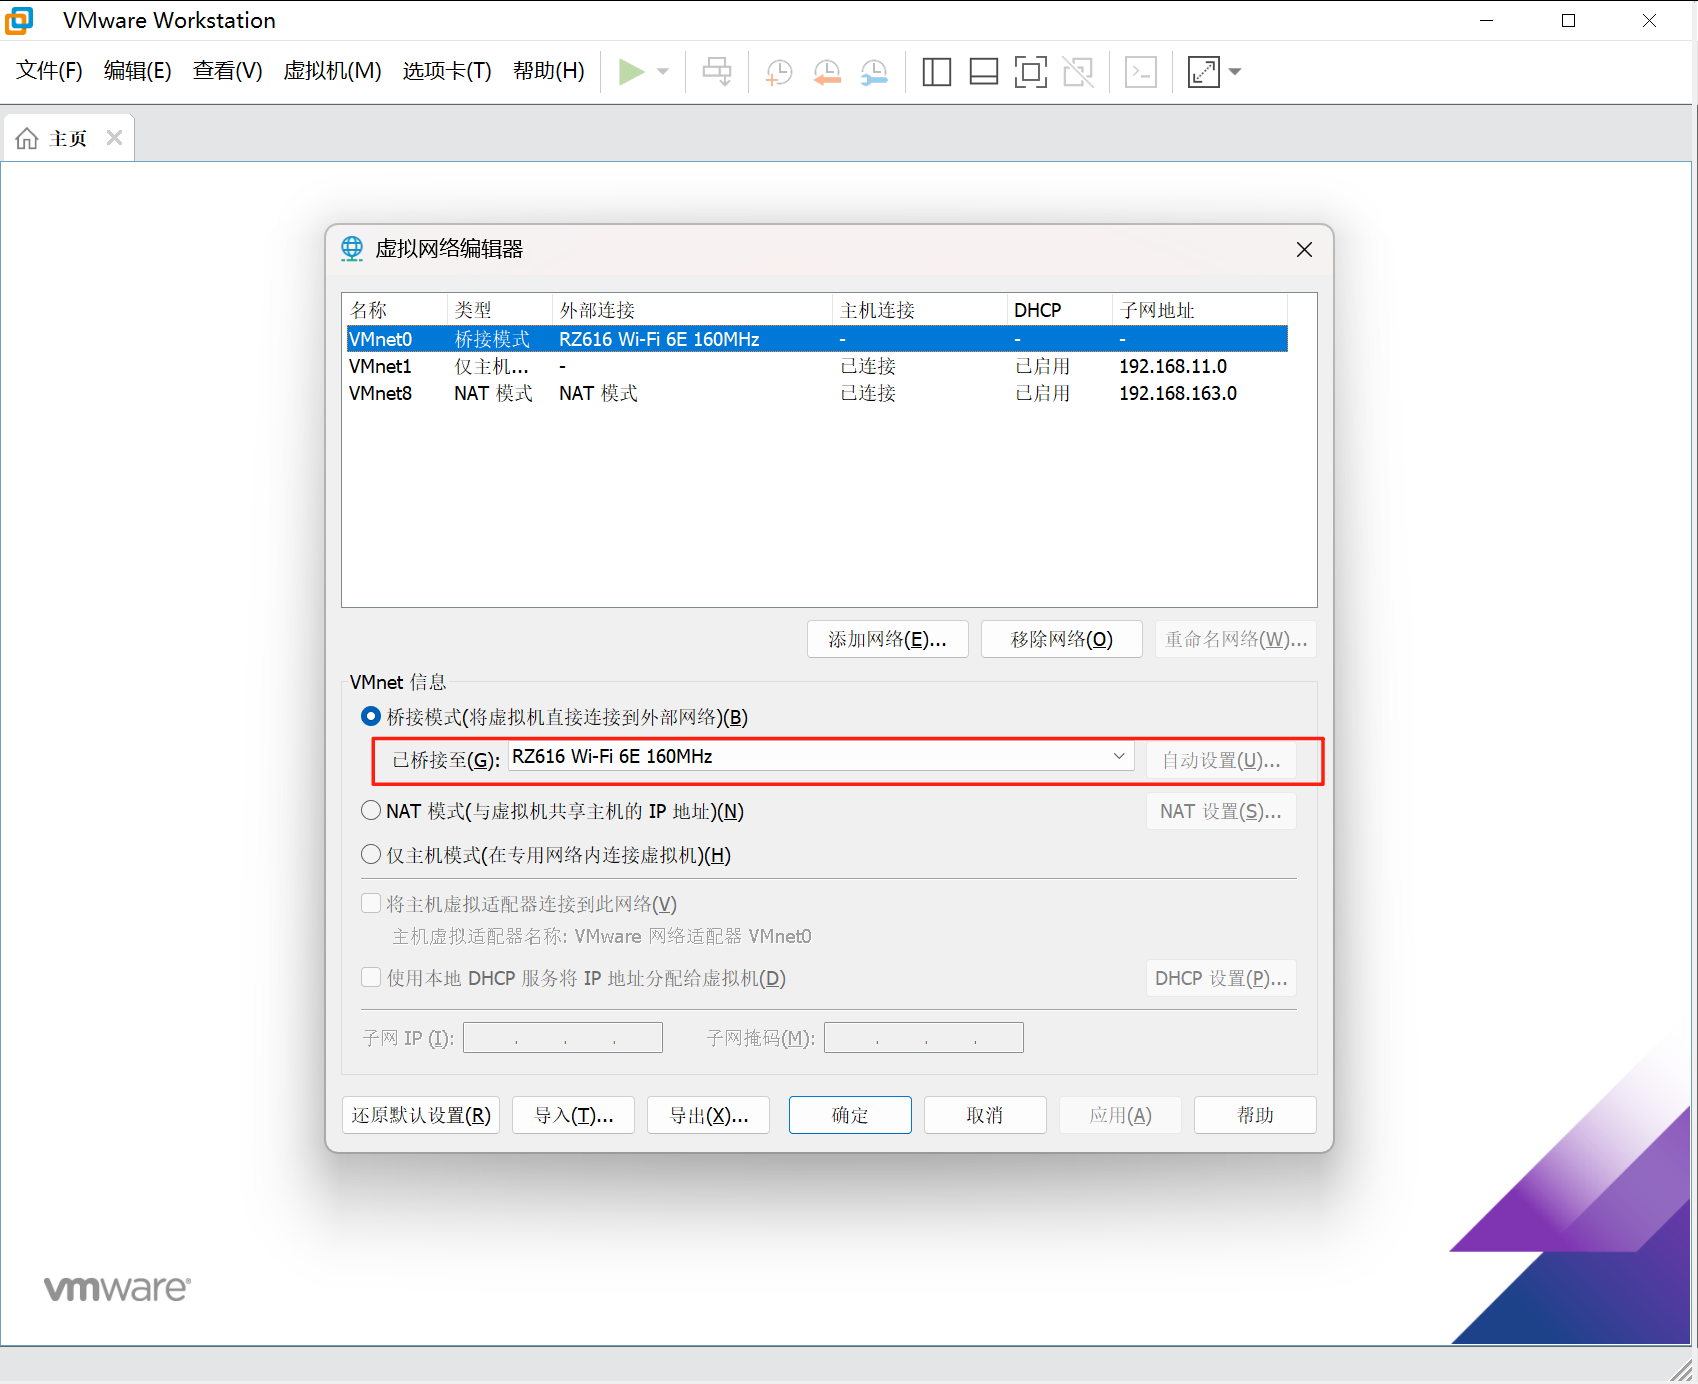Click the 外部连接 column header
Image resolution: width=1698 pixels, height=1384 pixels.
coord(691,310)
